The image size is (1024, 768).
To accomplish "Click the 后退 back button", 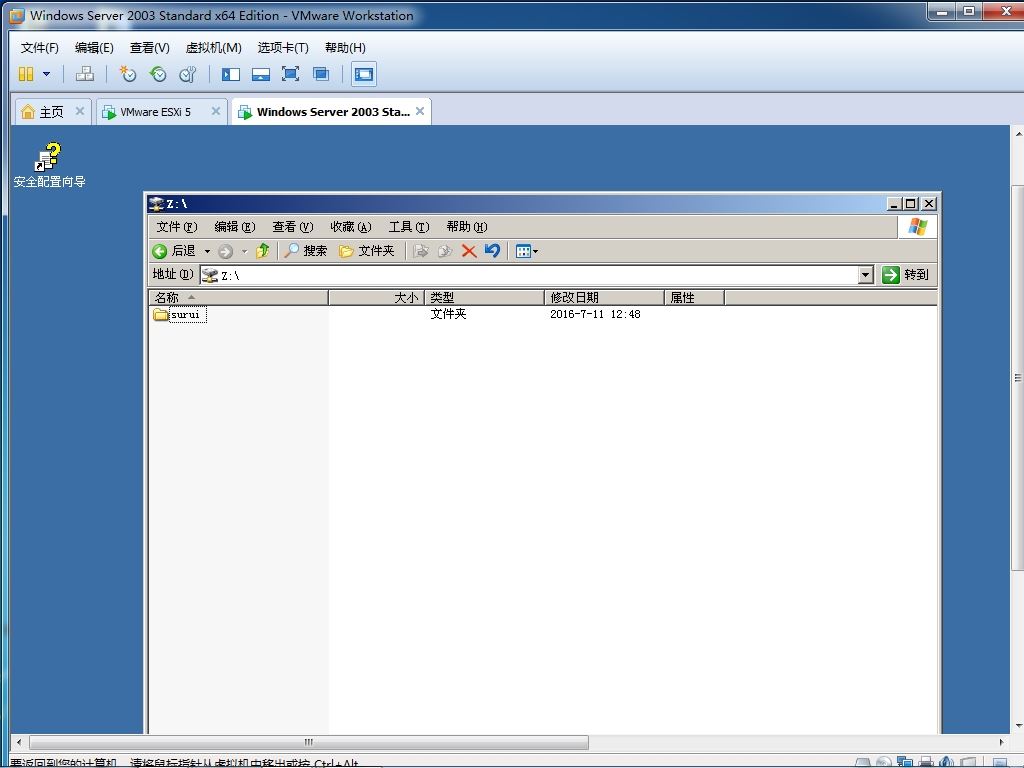I will pyautogui.click(x=174, y=251).
